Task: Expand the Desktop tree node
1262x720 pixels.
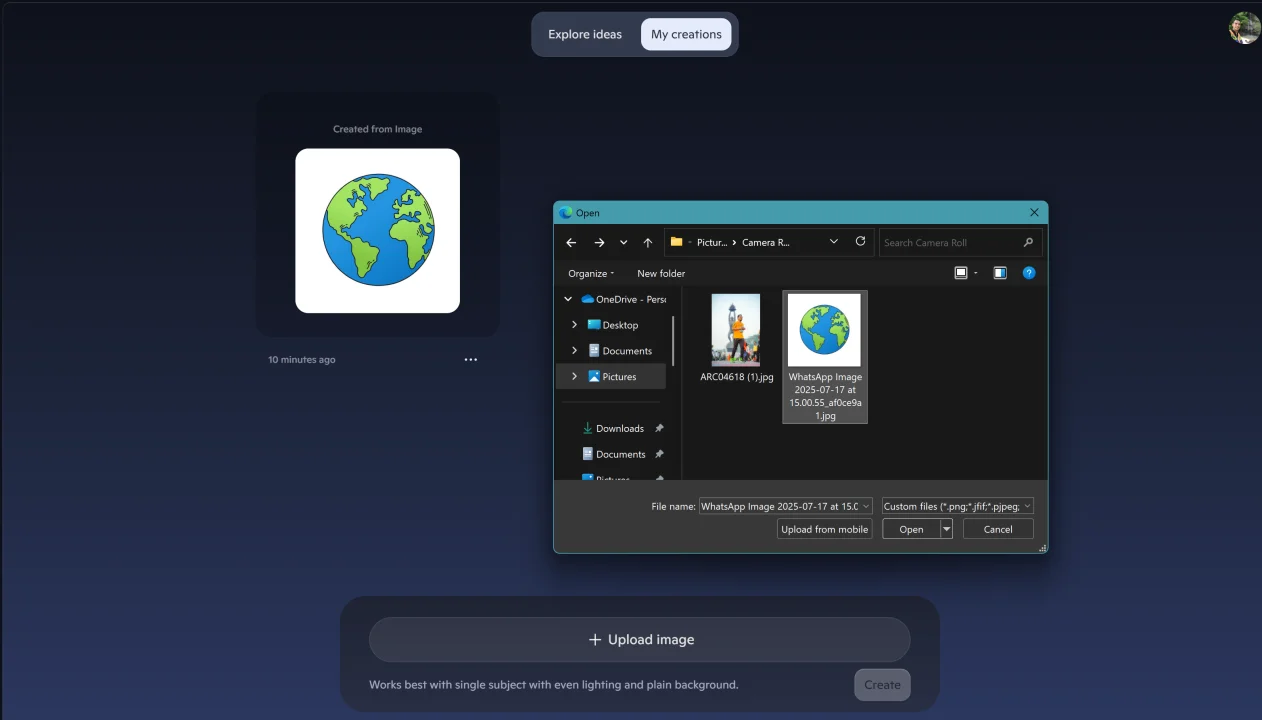Action: tap(574, 325)
